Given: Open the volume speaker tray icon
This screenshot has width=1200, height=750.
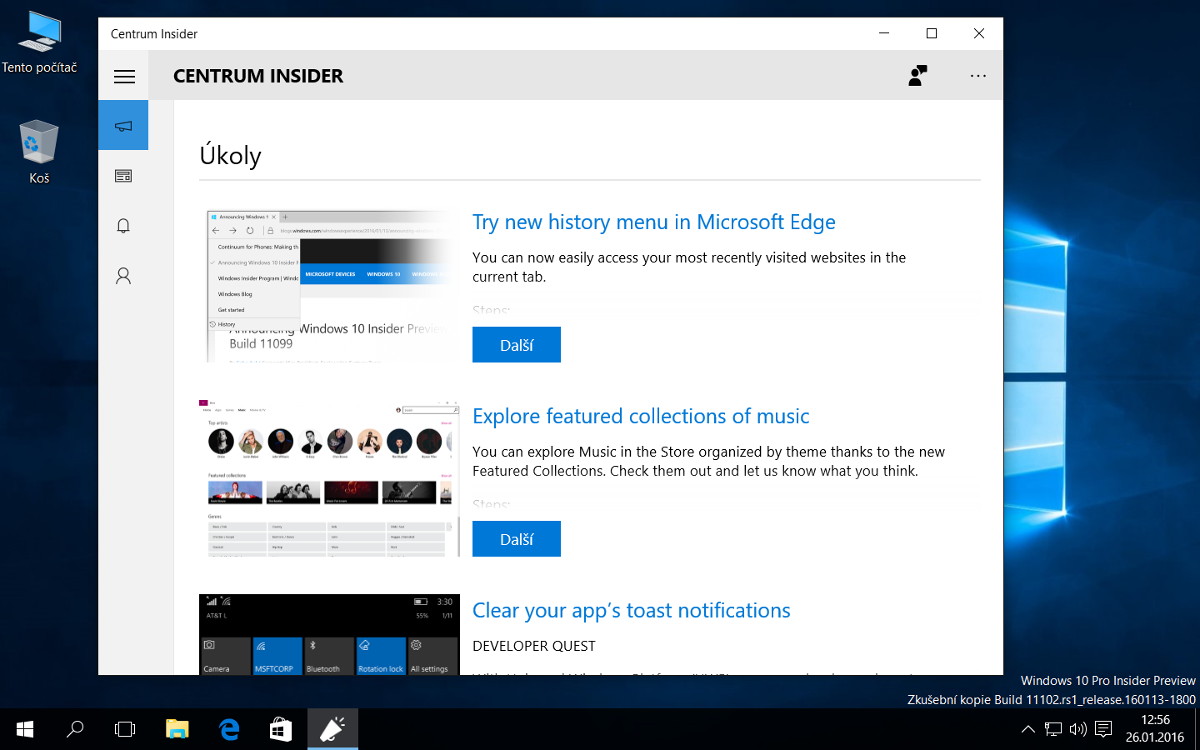Looking at the screenshot, I should point(1078,729).
